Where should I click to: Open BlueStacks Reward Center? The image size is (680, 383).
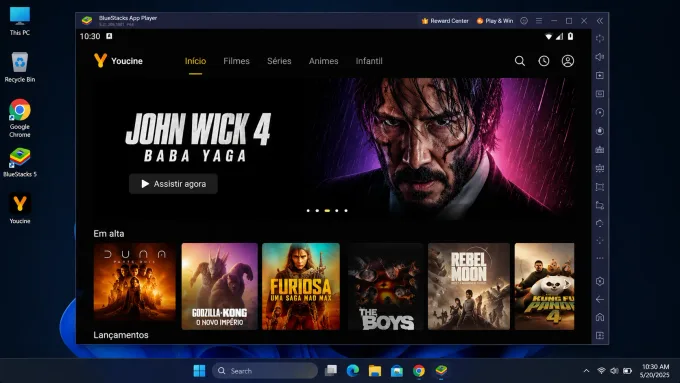[445, 21]
